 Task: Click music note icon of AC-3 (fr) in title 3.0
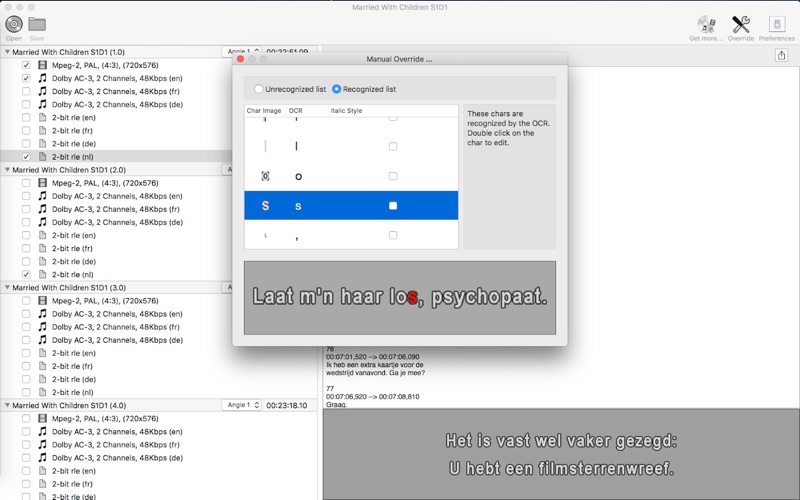[x=43, y=327]
